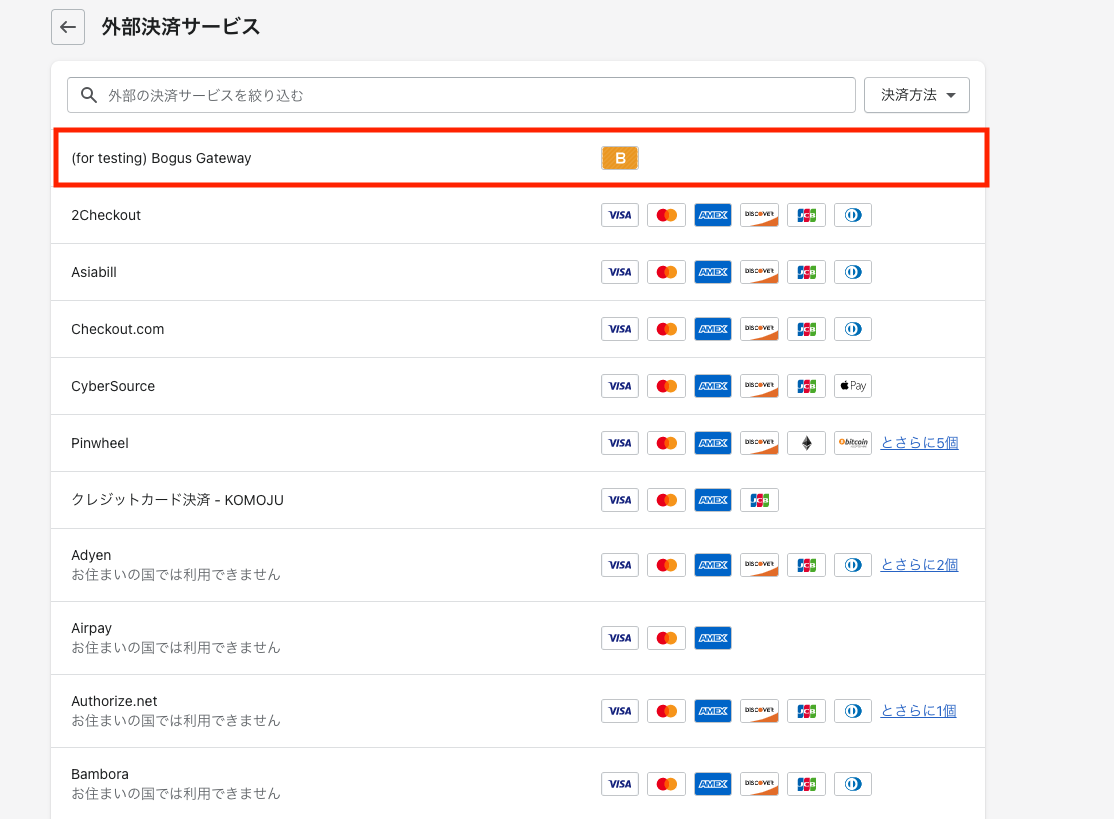Click the Discover icon in Bambora row
The width and height of the screenshot is (1114, 819).
point(759,783)
